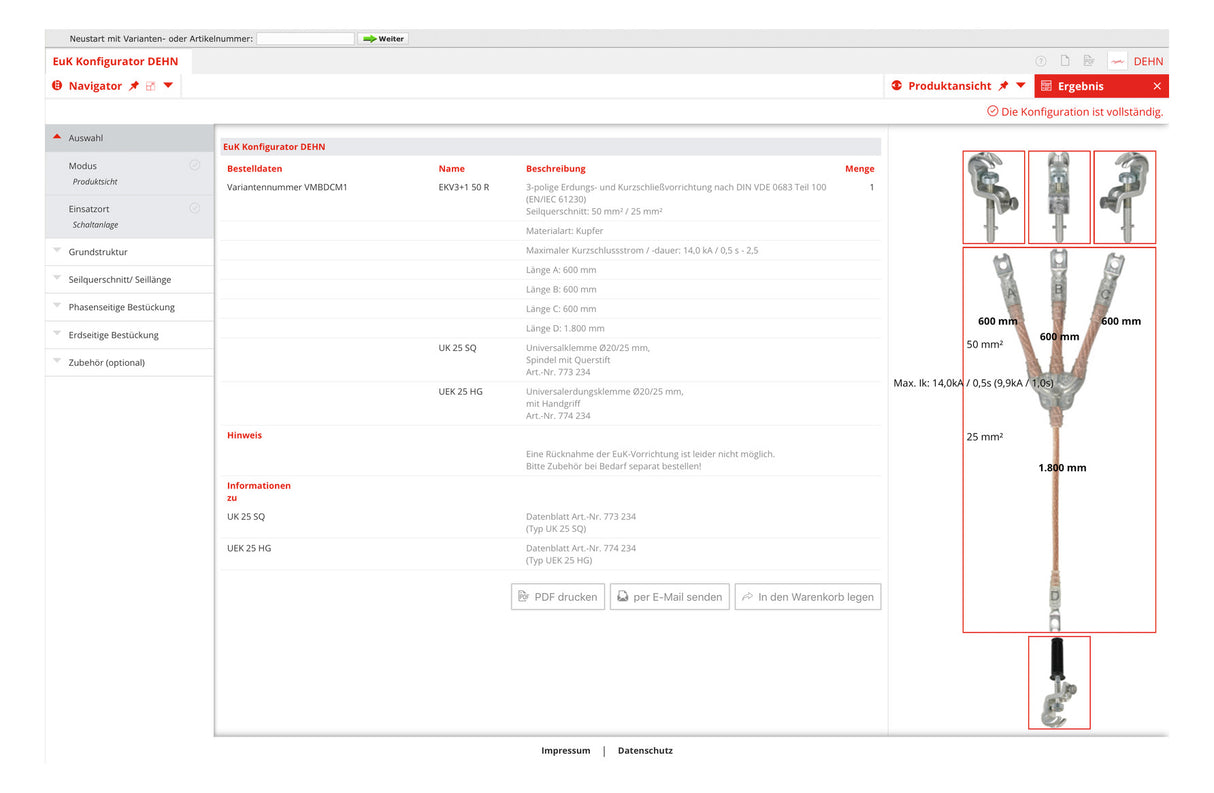Click the green arrow on Weiter button
Image resolution: width=1214 pixels, height=793 pixels.
369,39
